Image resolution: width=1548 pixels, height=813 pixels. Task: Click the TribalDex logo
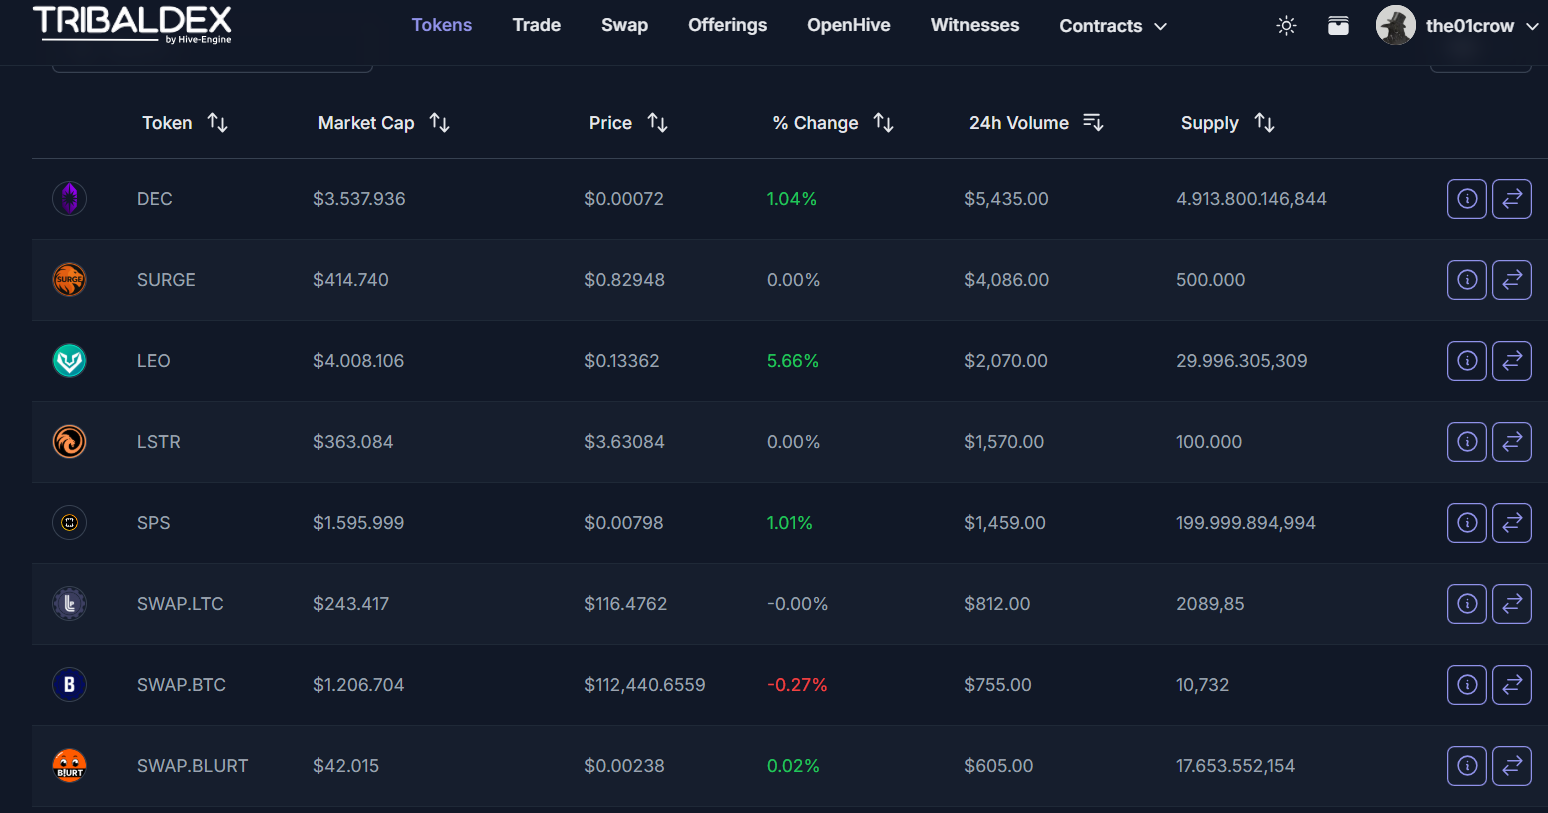tap(132, 24)
